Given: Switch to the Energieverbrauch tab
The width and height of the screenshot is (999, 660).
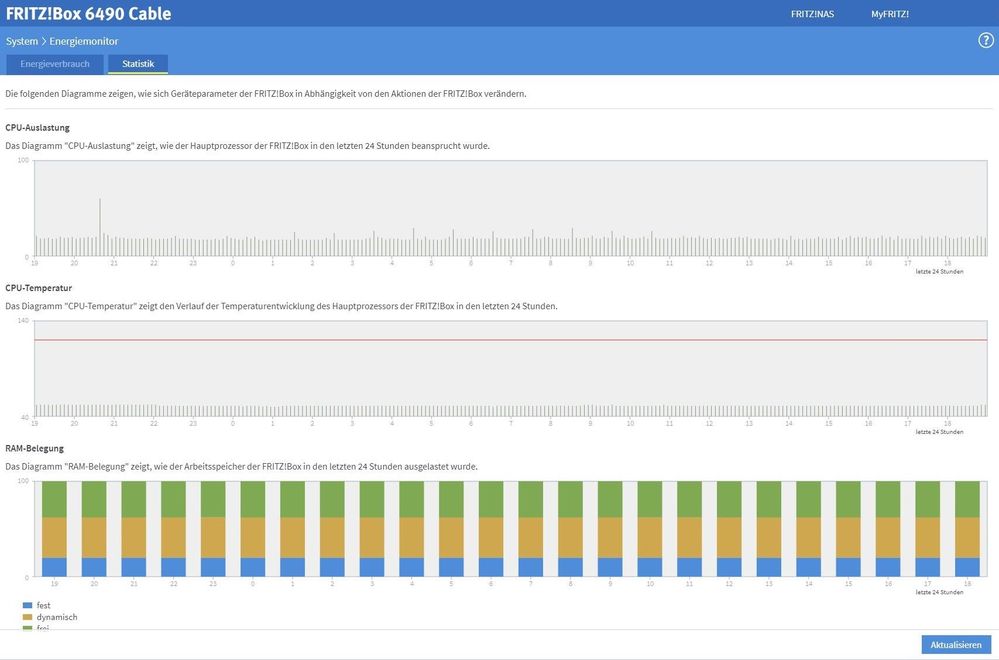Looking at the screenshot, I should click(x=55, y=64).
